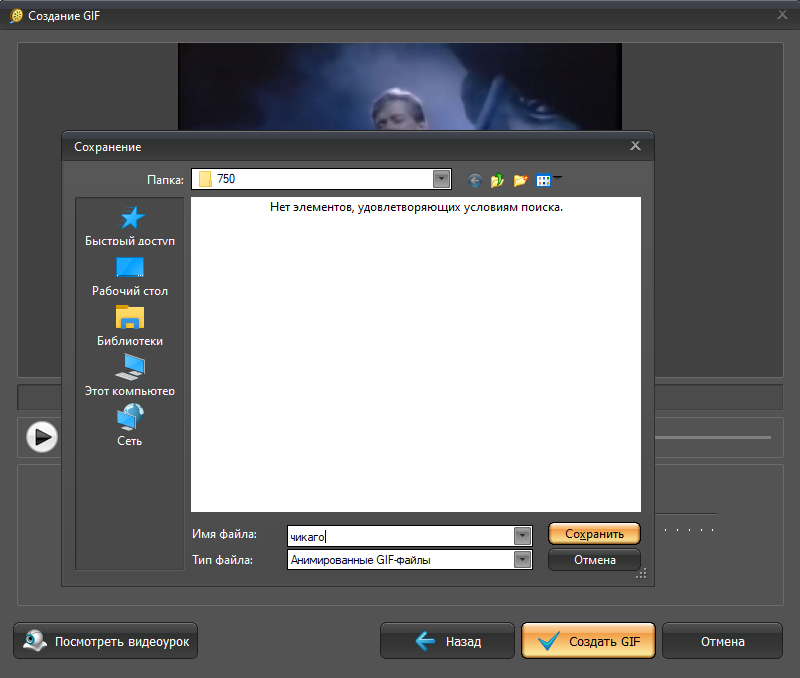
Task: Open Этот компьютер from the sidebar
Action: tap(130, 376)
